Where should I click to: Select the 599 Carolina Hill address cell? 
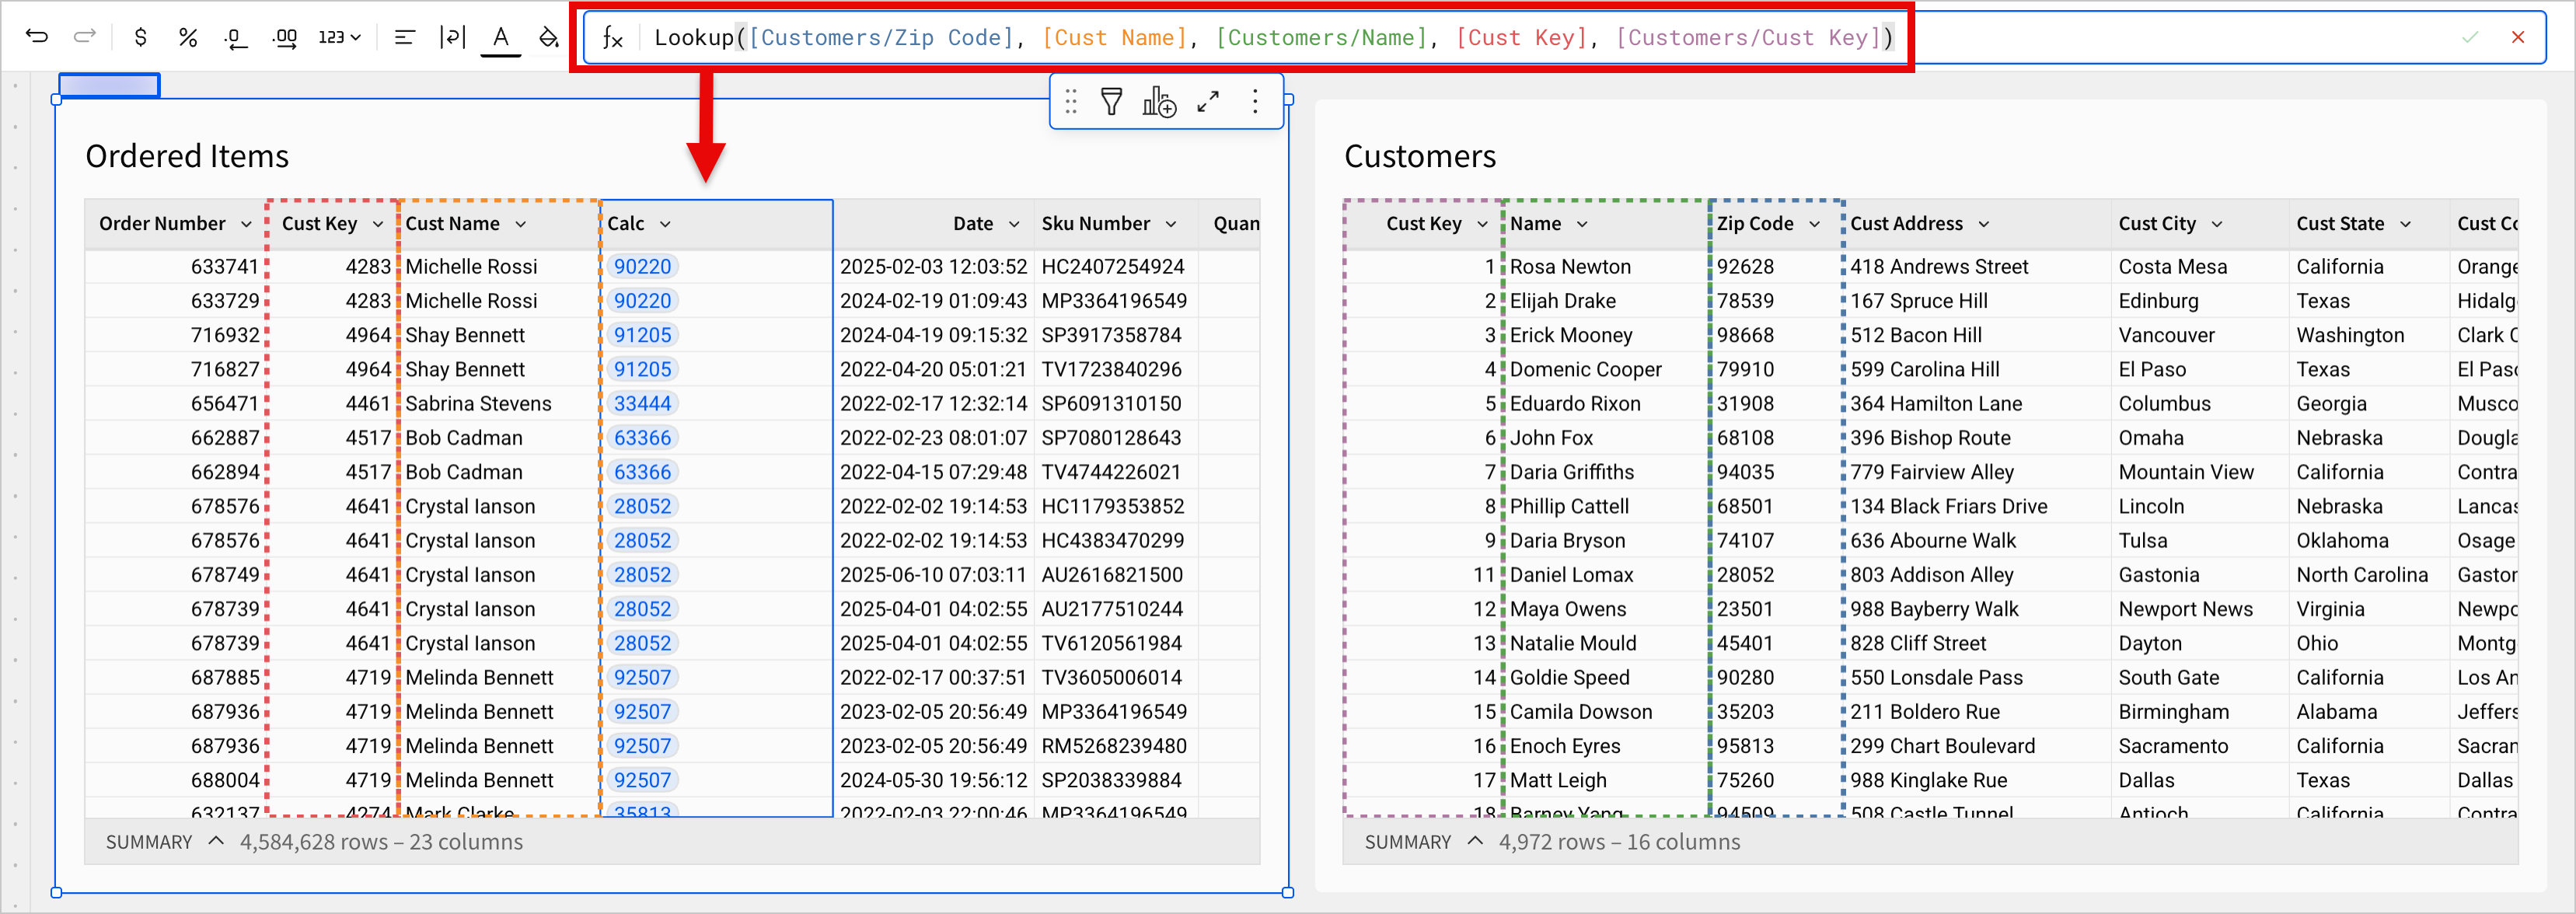point(1978,370)
